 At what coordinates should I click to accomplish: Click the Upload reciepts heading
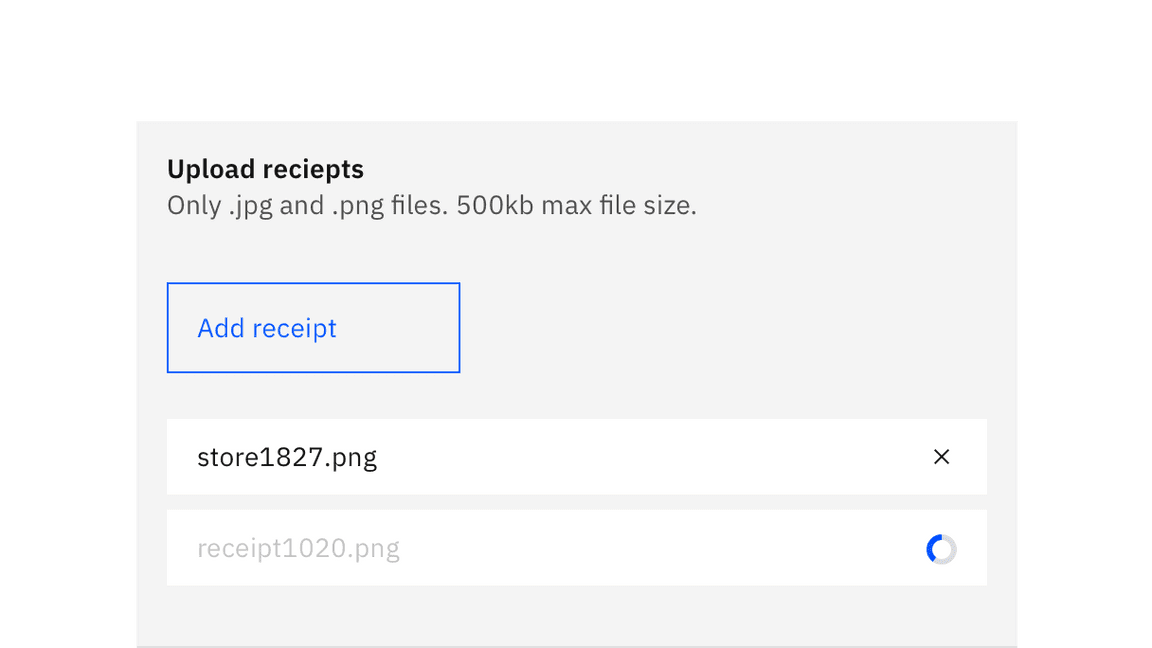(x=265, y=169)
